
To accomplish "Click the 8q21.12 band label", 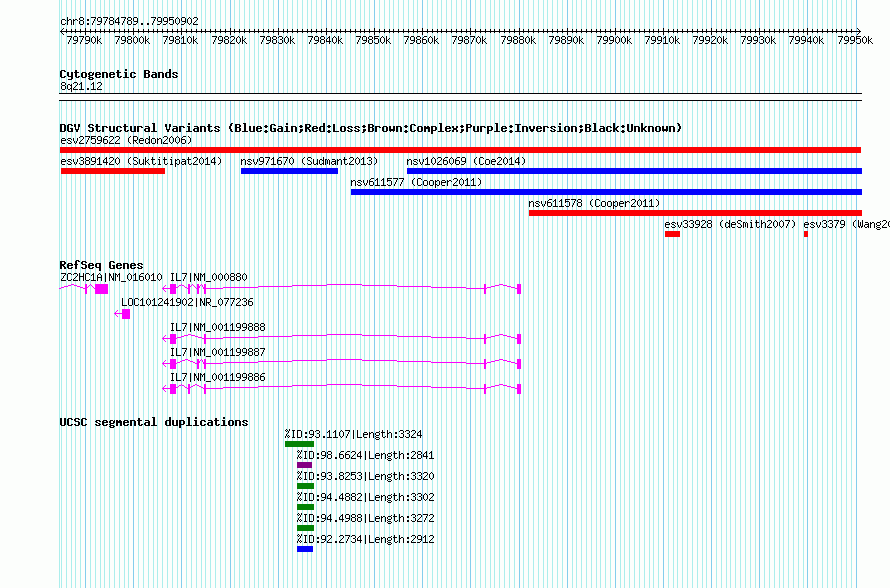I will click(x=81, y=86).
